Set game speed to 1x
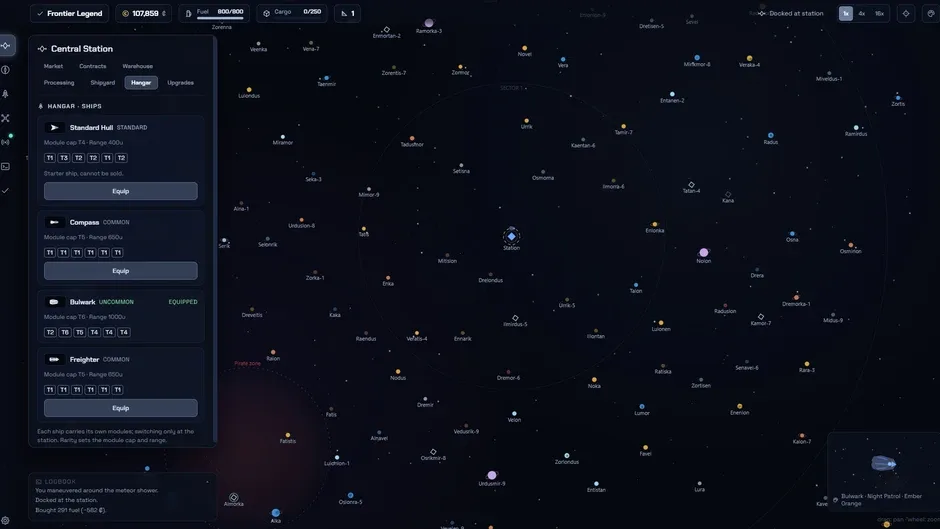 pos(846,13)
